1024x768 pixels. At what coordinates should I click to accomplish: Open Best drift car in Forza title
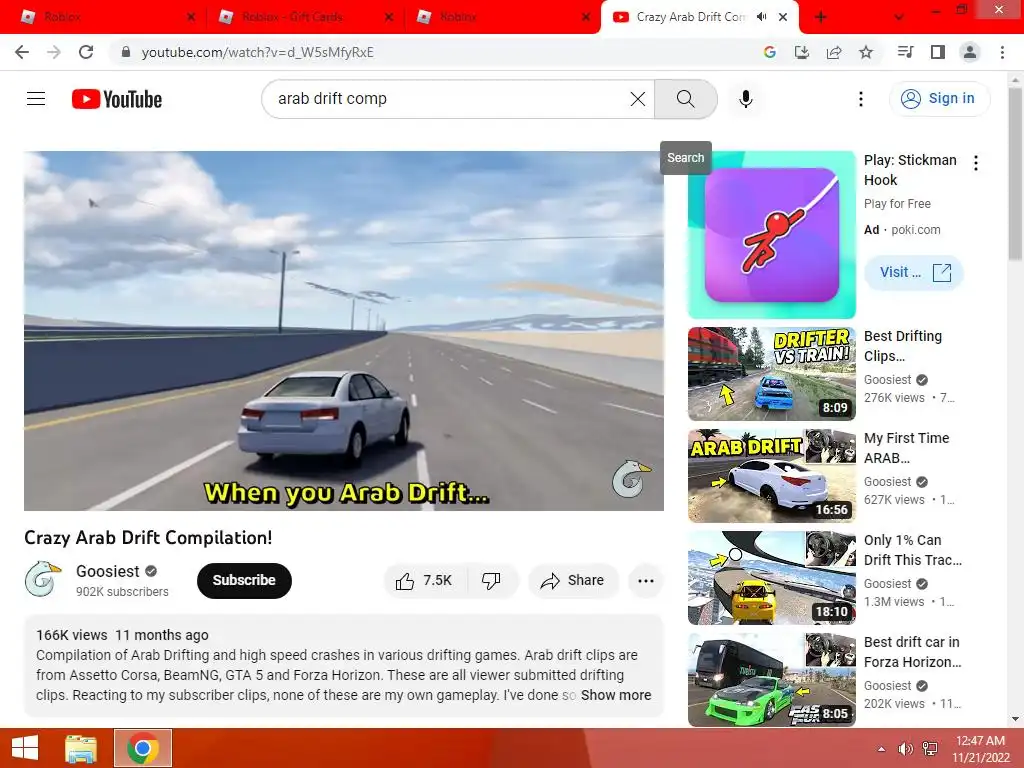click(x=912, y=652)
